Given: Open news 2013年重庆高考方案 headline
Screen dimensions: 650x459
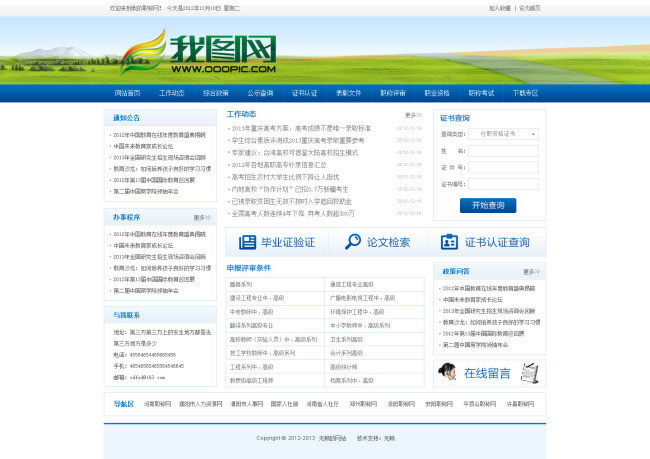Looking at the screenshot, I should (301, 129).
